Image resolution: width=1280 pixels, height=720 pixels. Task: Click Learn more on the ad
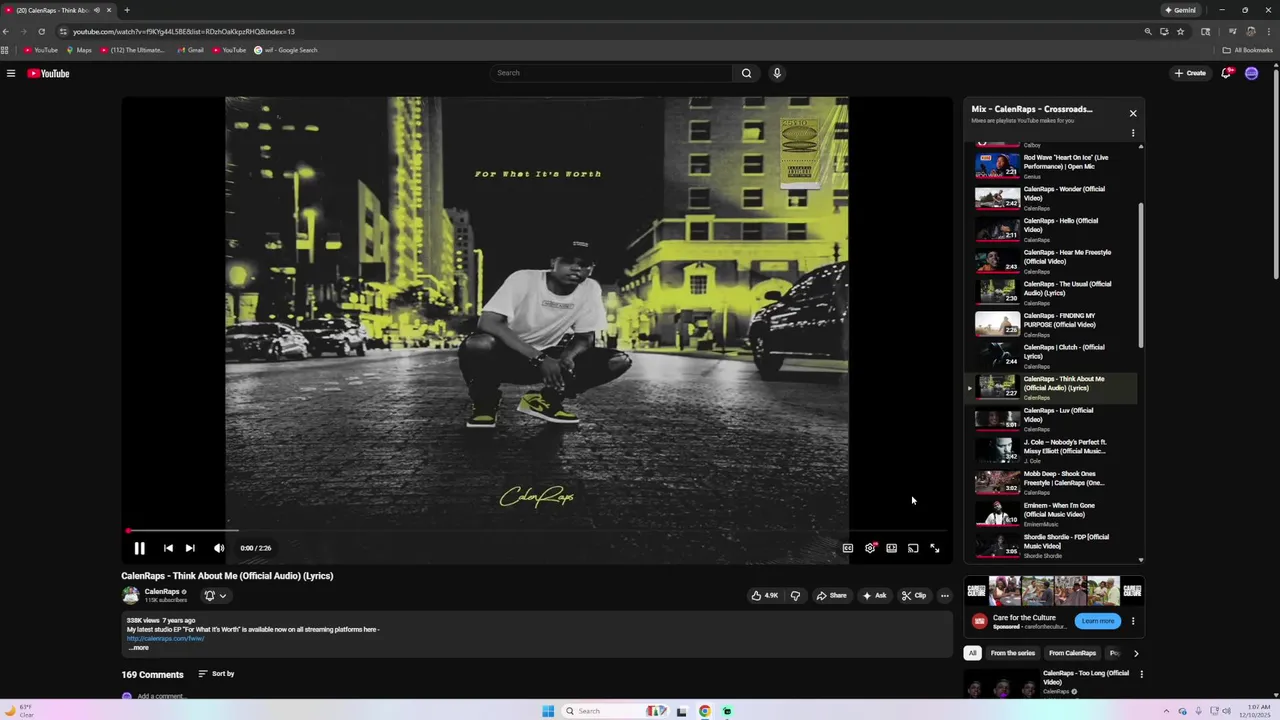point(1098,621)
